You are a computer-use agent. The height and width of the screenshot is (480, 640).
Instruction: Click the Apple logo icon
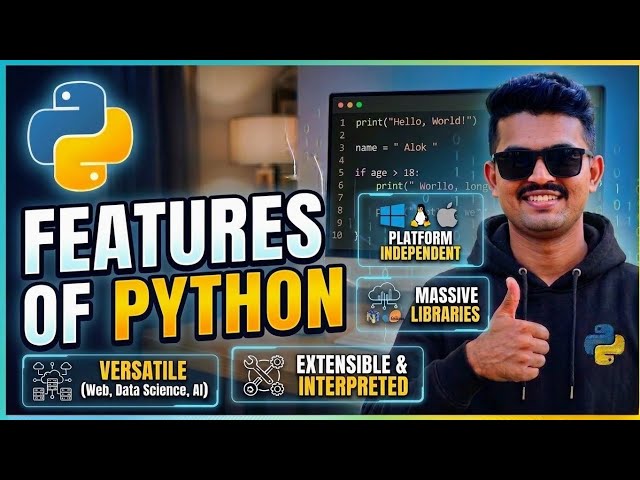point(447,215)
